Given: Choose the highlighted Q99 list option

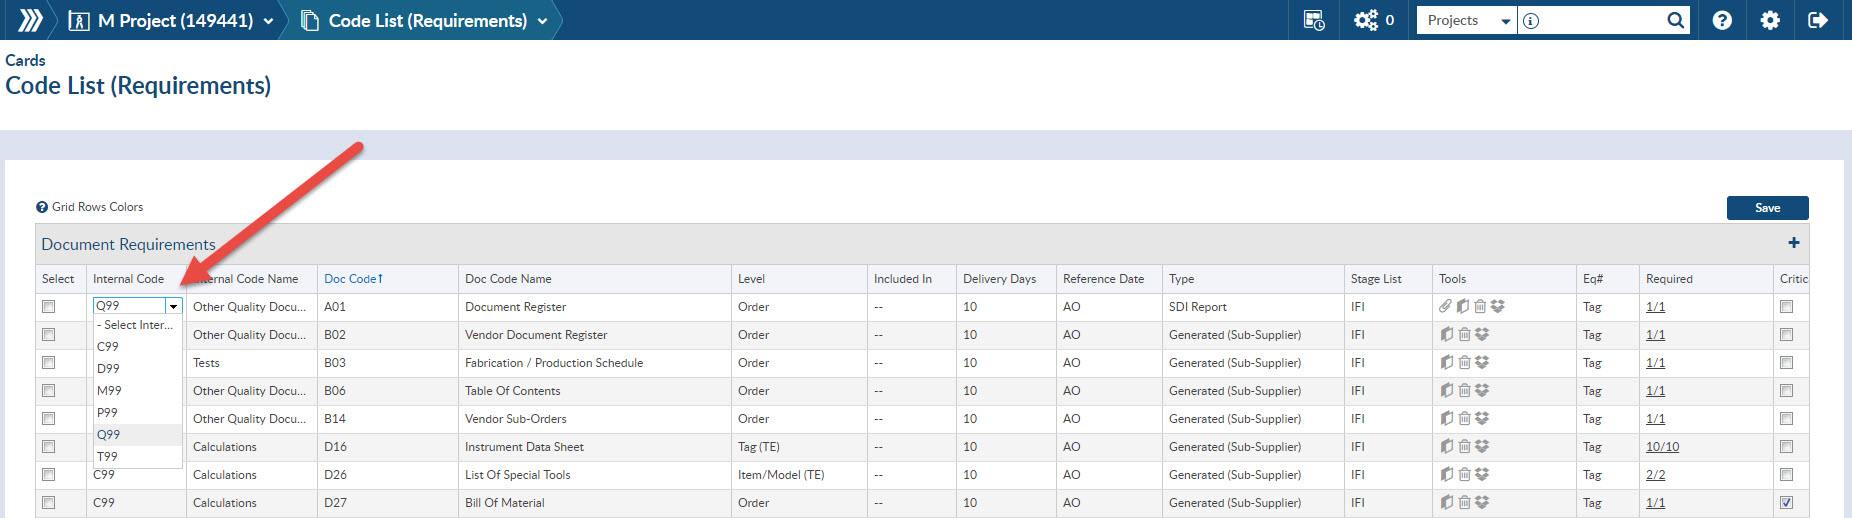Looking at the screenshot, I should pyautogui.click(x=138, y=435).
